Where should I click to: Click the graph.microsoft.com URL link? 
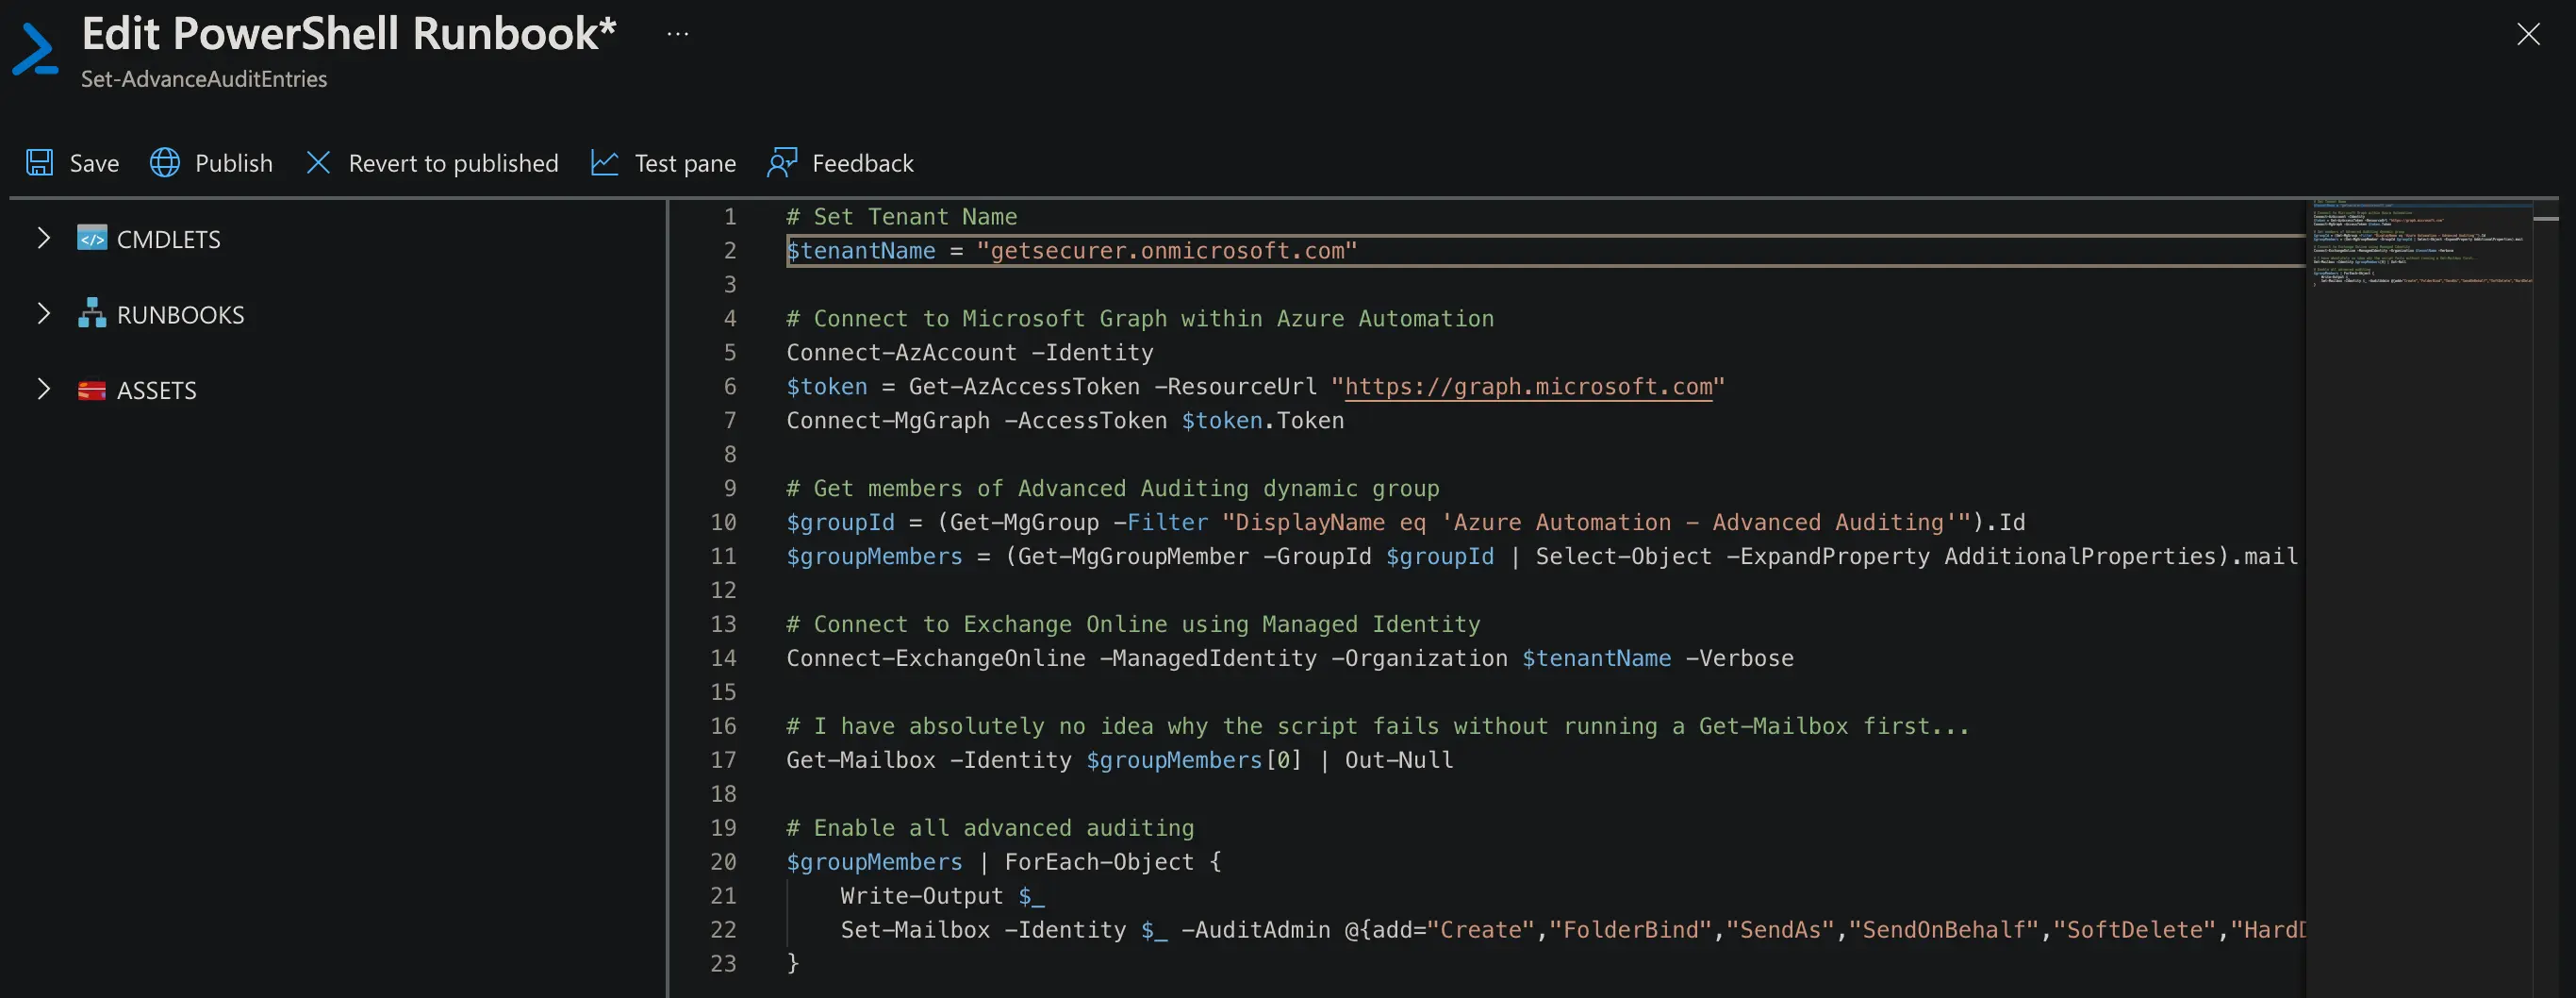(1527, 387)
